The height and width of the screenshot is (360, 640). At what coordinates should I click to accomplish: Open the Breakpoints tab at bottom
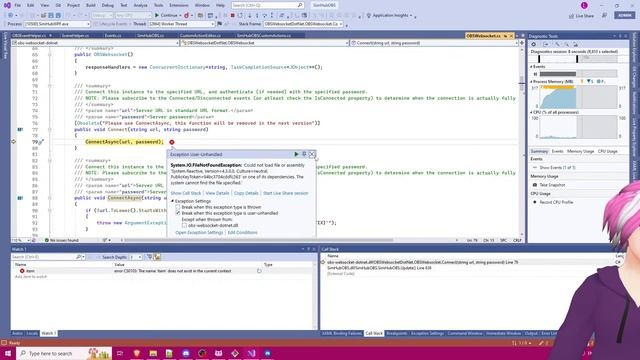click(396, 333)
